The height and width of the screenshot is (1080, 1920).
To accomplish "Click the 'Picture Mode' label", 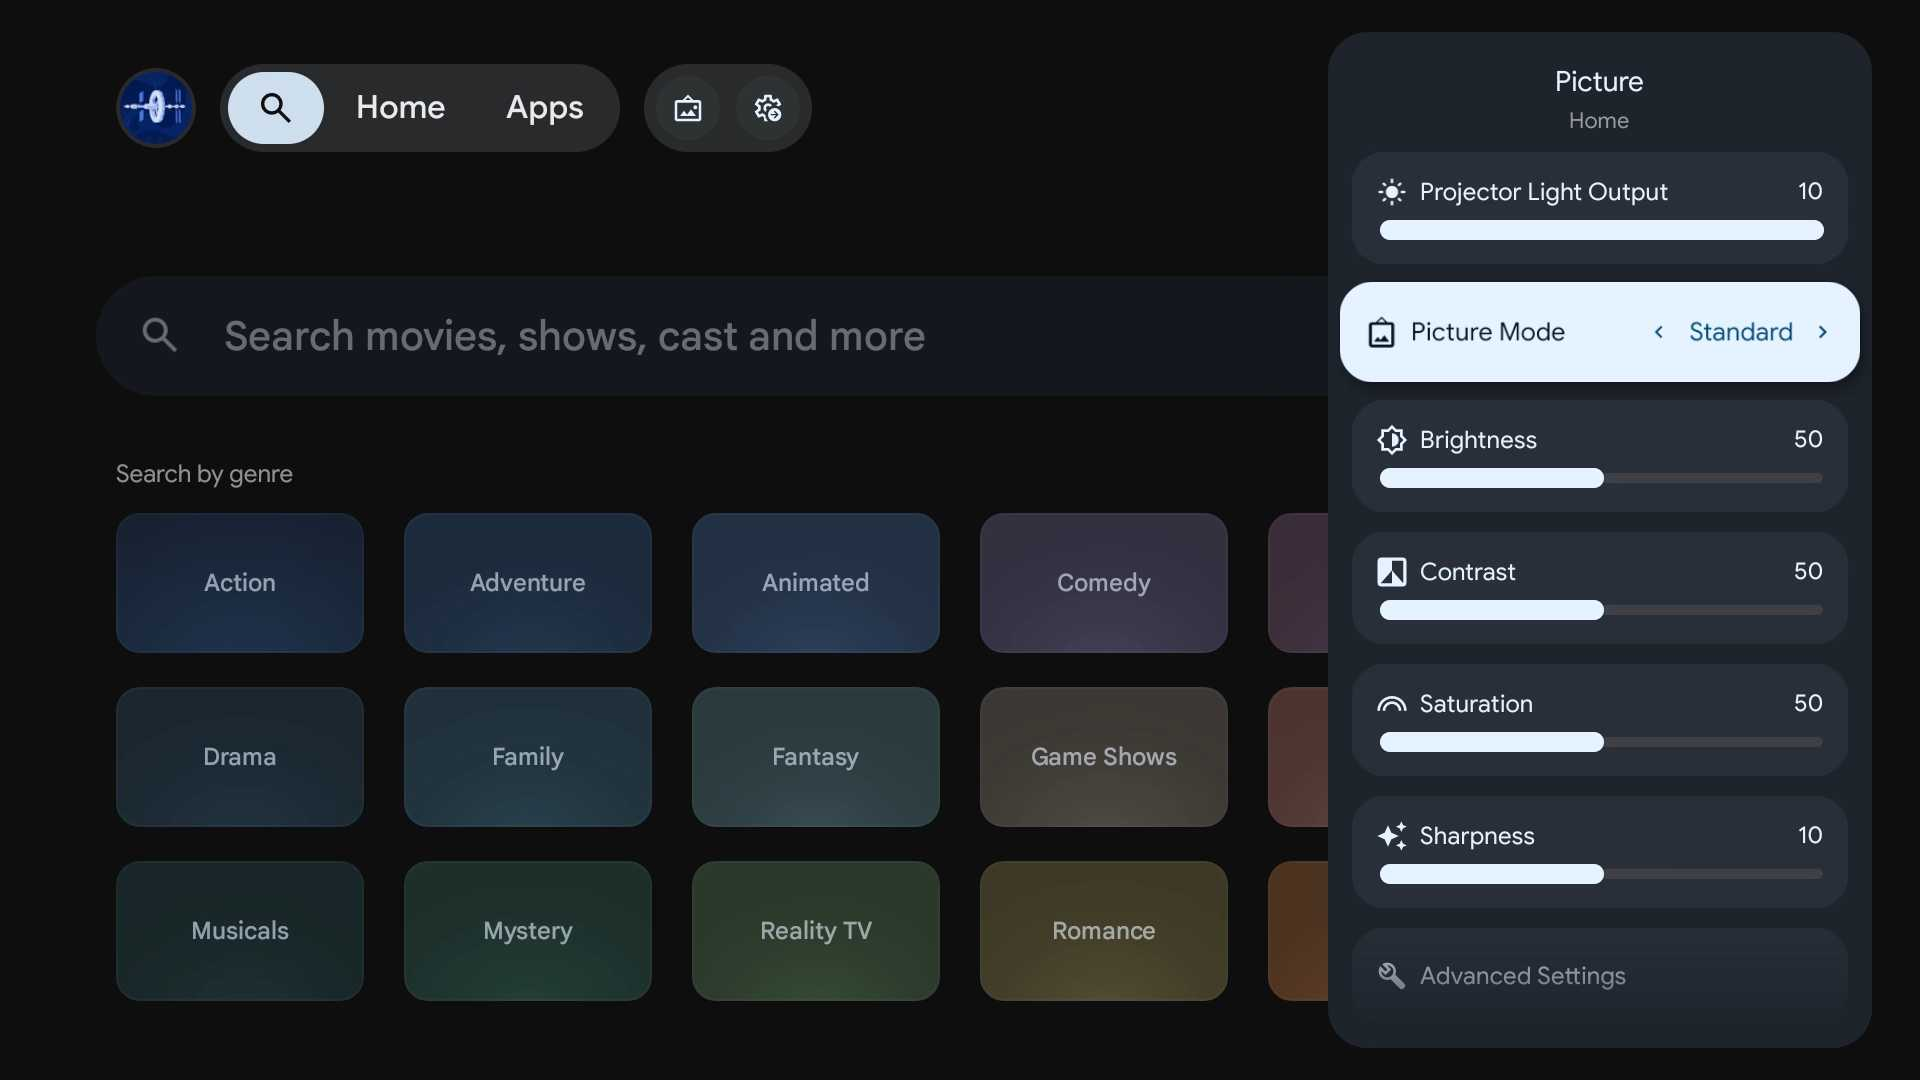I will 1488,332.
